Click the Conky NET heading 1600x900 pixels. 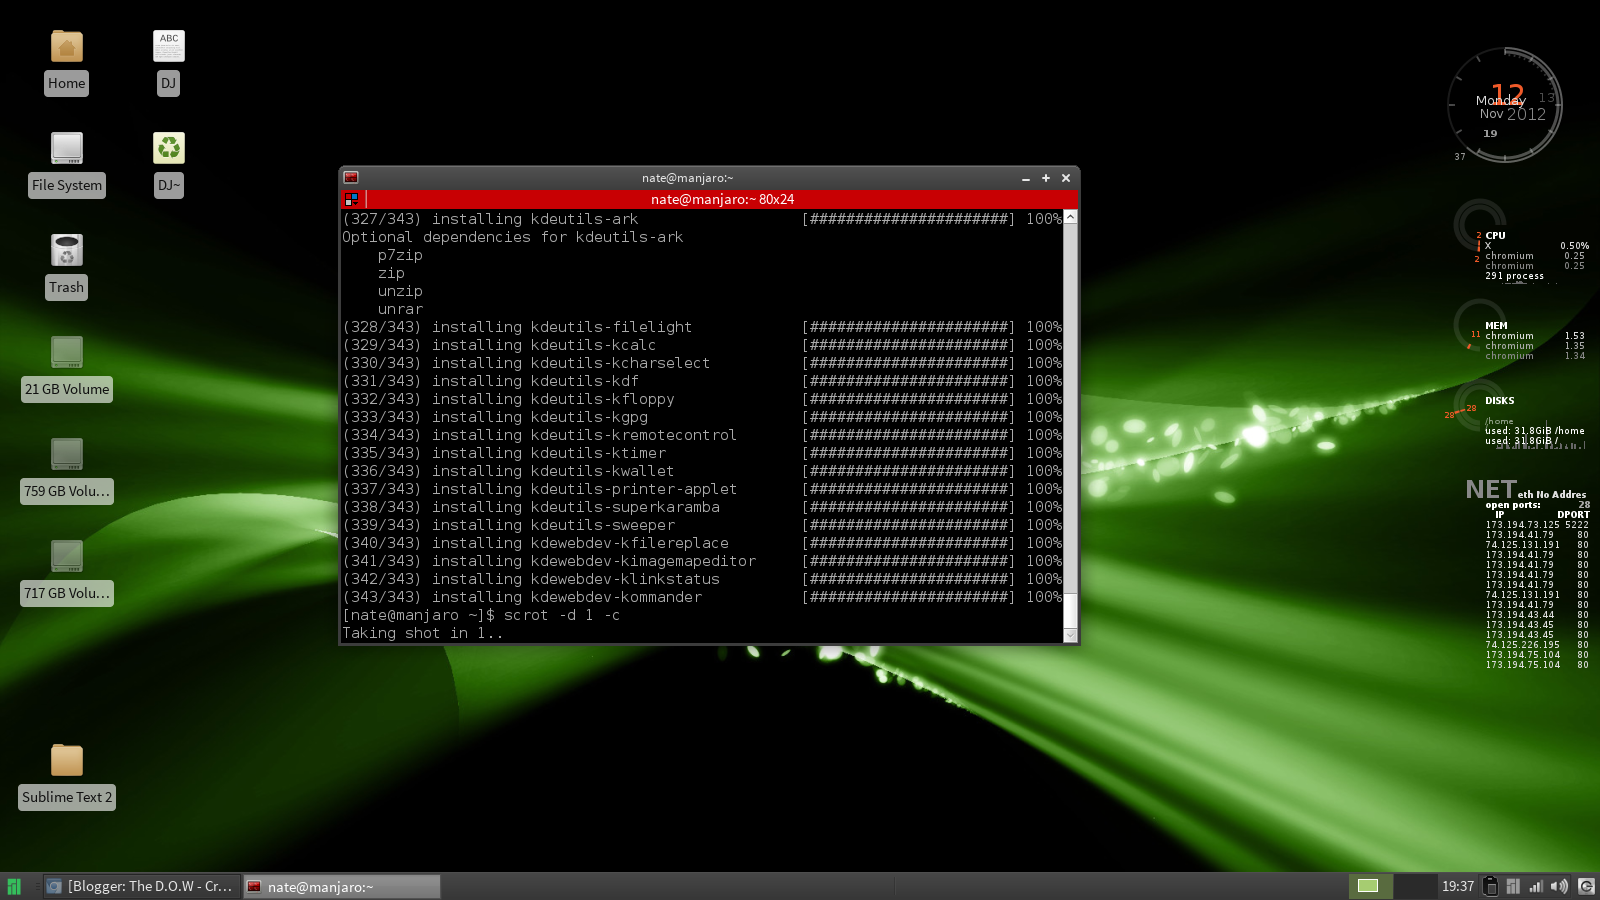tap(1490, 489)
